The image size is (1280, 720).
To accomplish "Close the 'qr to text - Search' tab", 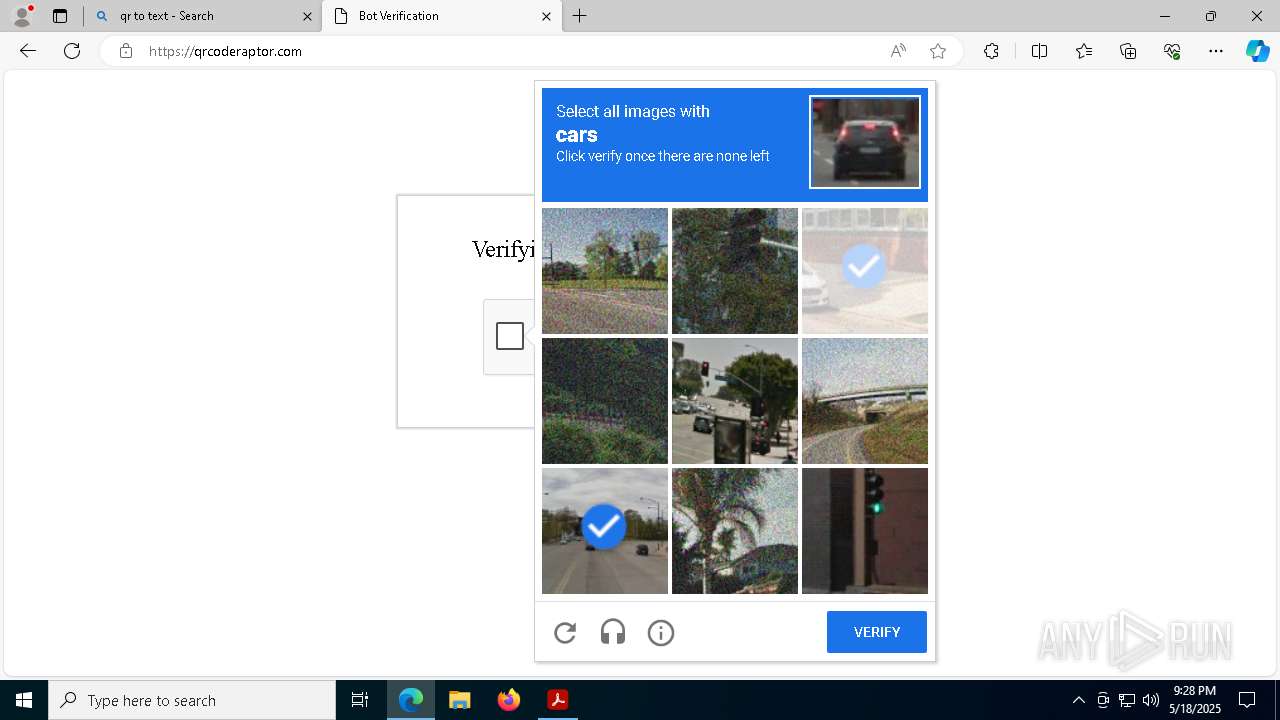I will coord(307,16).
